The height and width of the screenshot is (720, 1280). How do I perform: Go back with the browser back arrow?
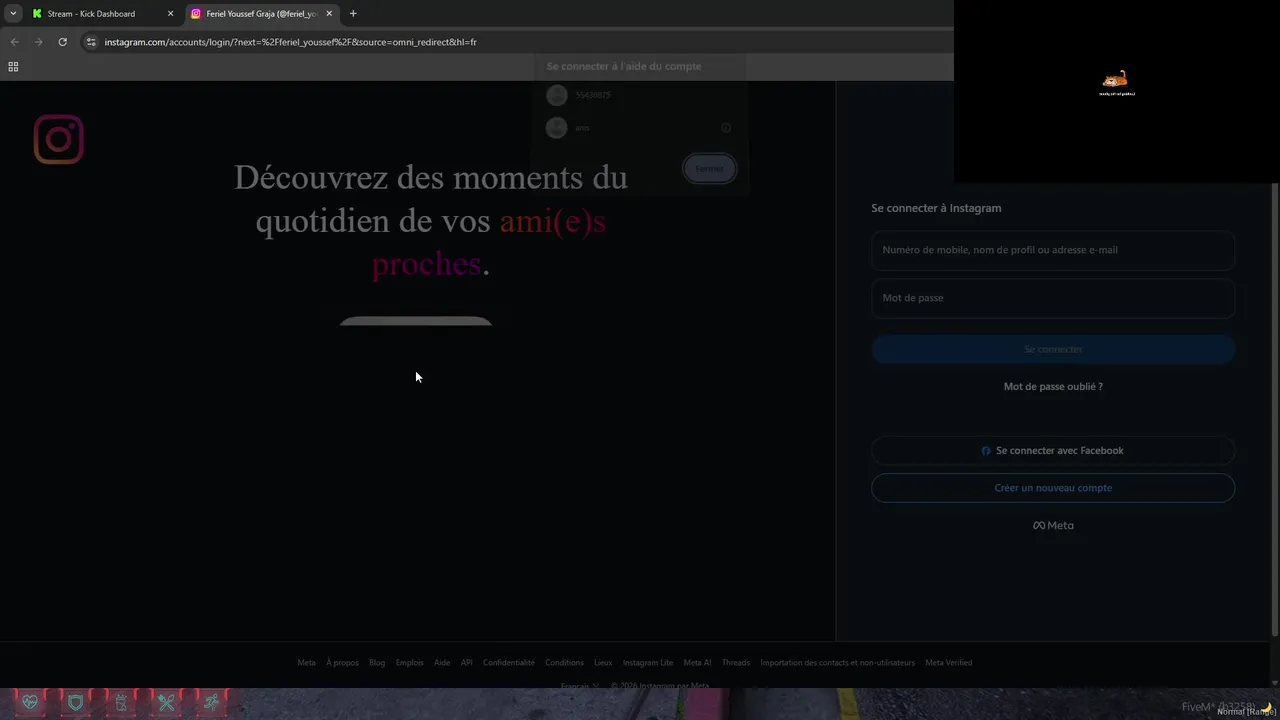coord(14,42)
